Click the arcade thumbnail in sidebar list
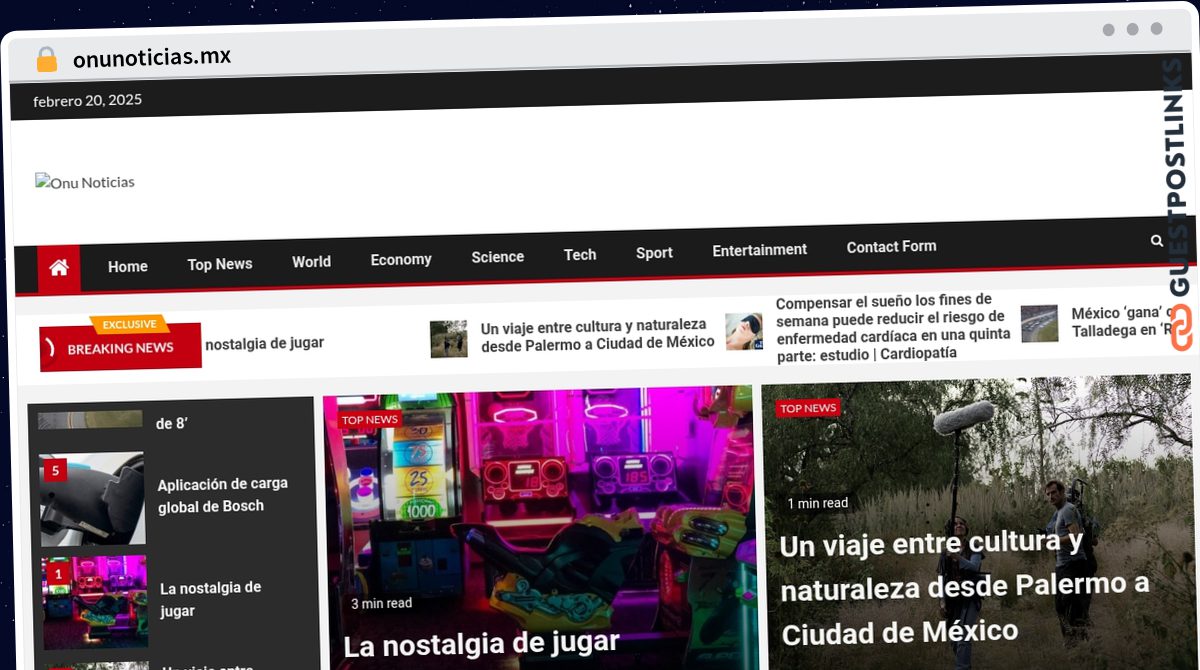The width and height of the screenshot is (1200, 670). coord(95,602)
